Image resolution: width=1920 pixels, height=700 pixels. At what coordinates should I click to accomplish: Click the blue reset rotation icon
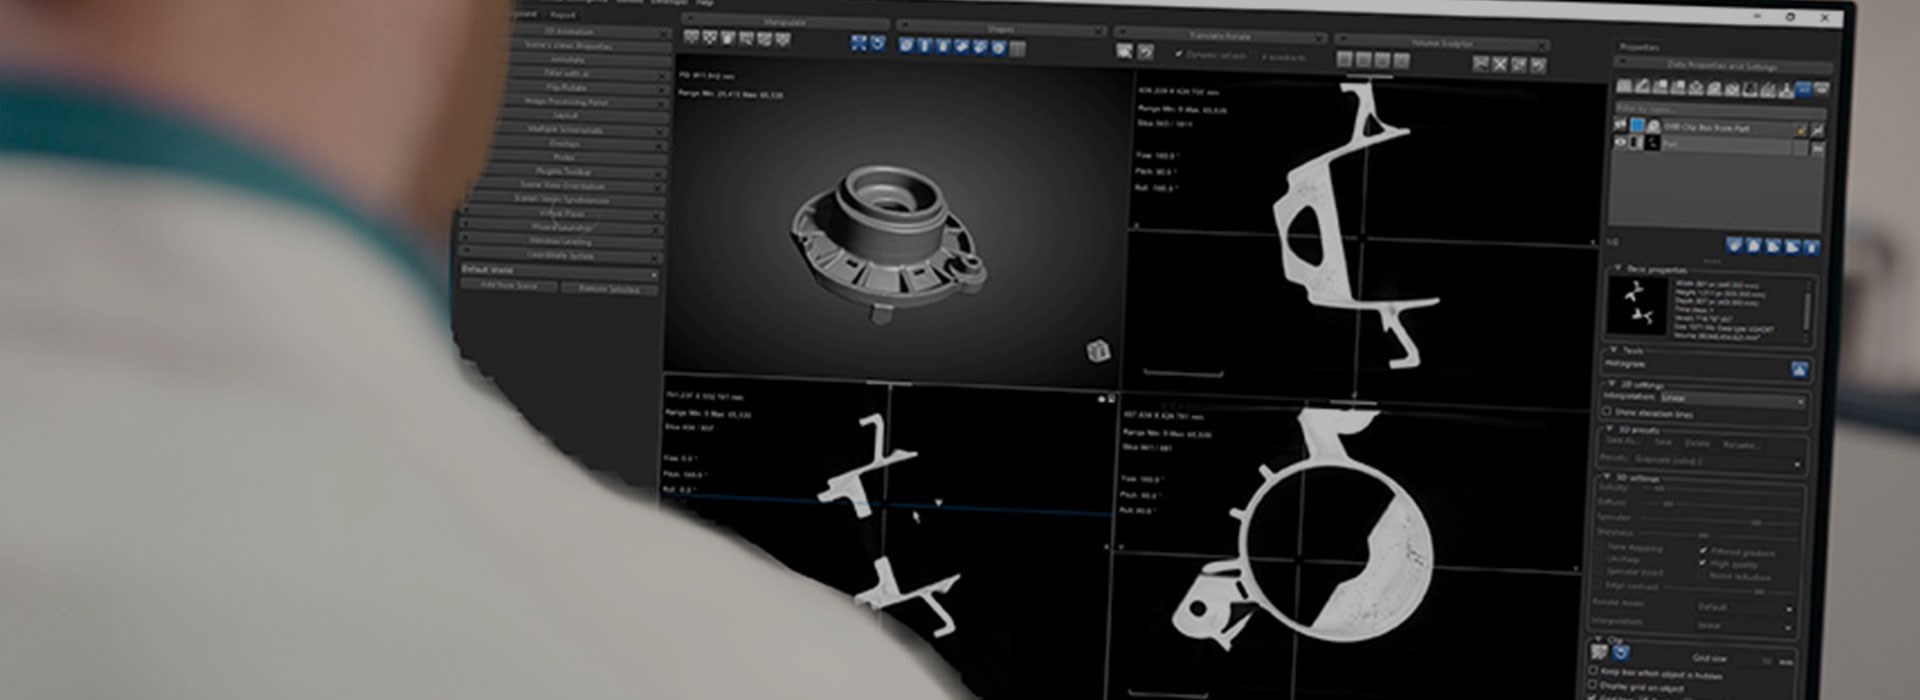point(877,43)
